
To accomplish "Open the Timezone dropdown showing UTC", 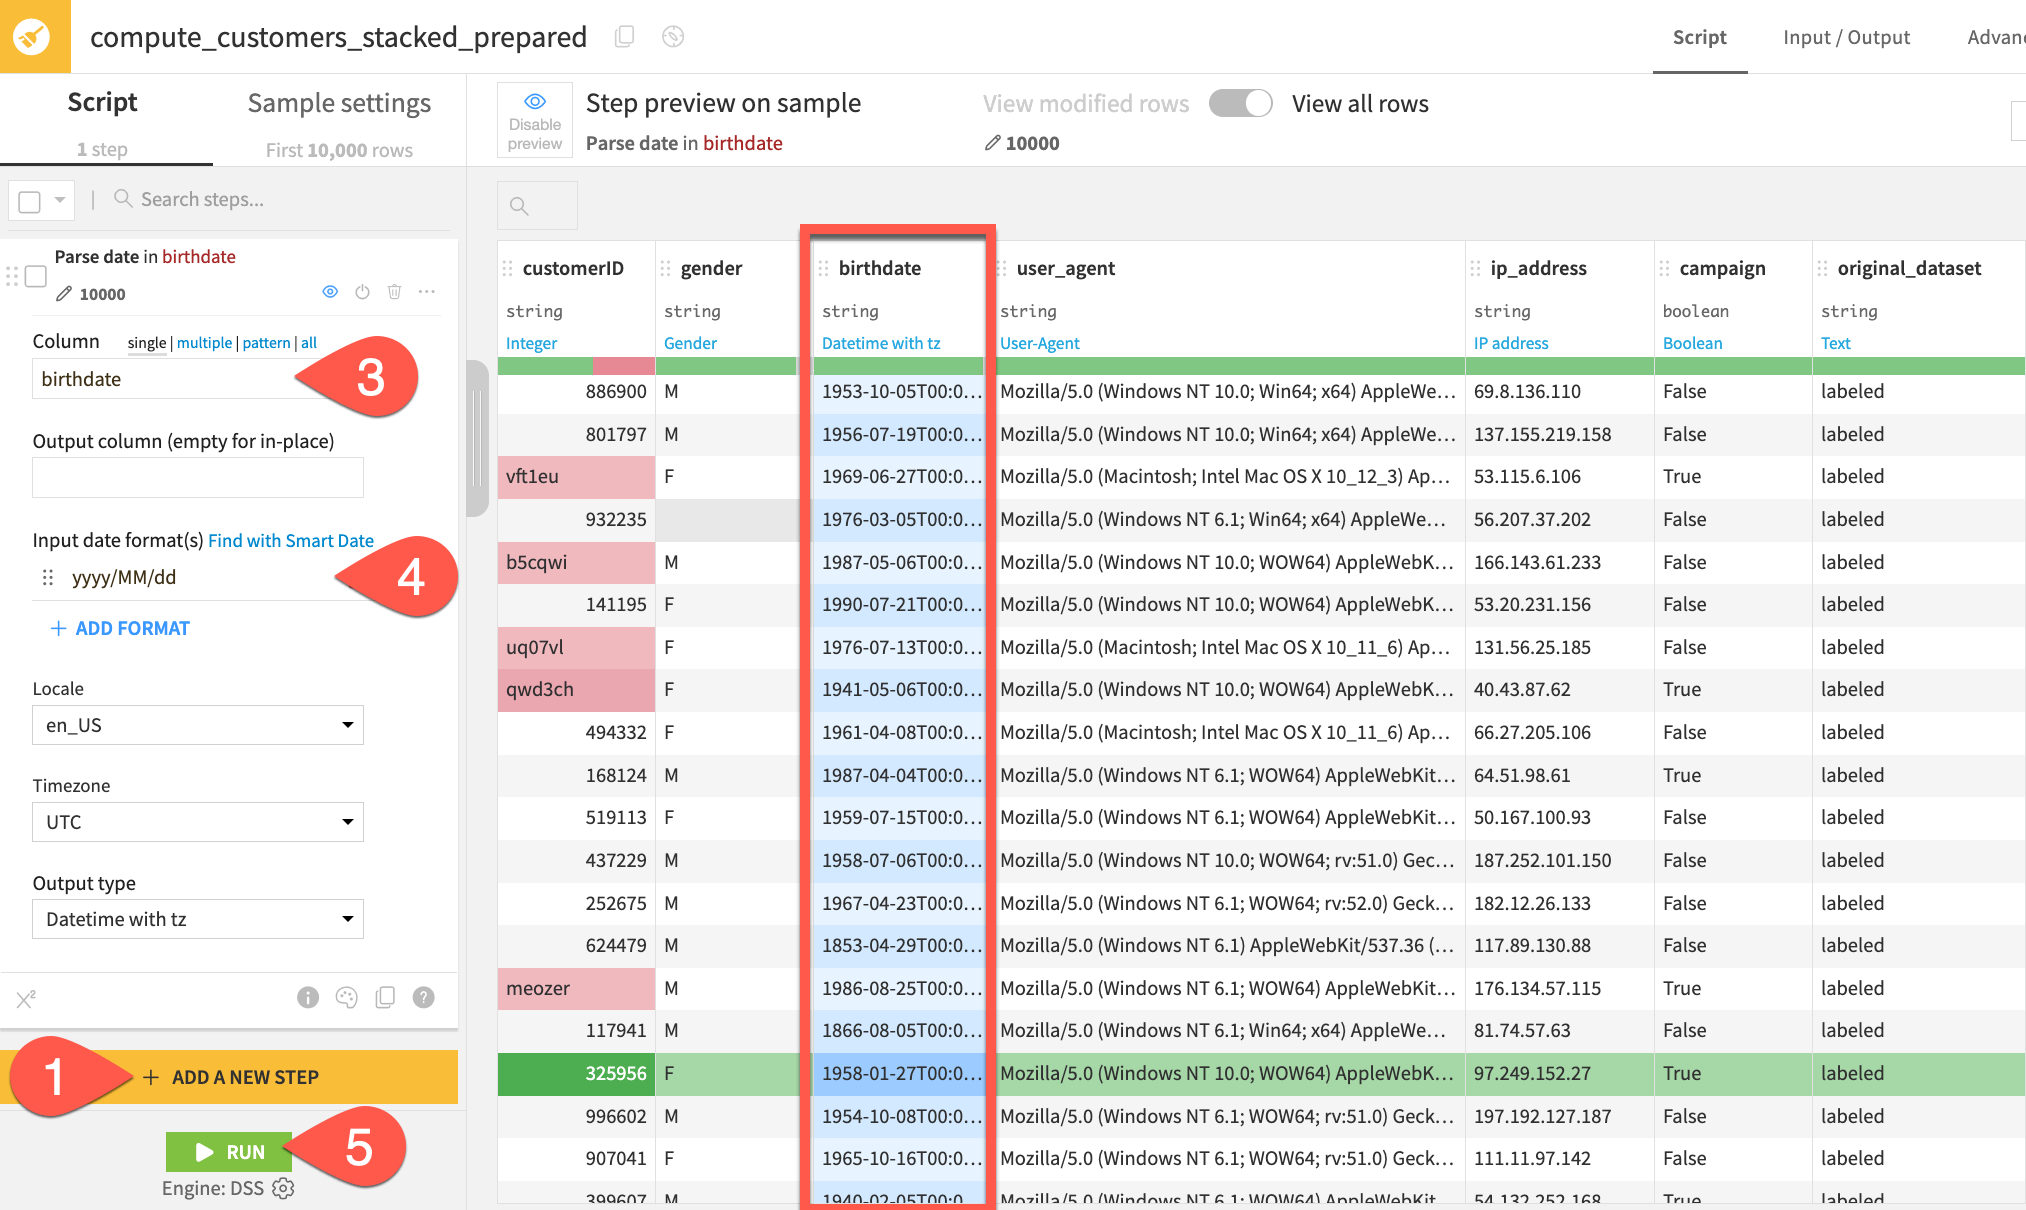I will click(x=197, y=821).
